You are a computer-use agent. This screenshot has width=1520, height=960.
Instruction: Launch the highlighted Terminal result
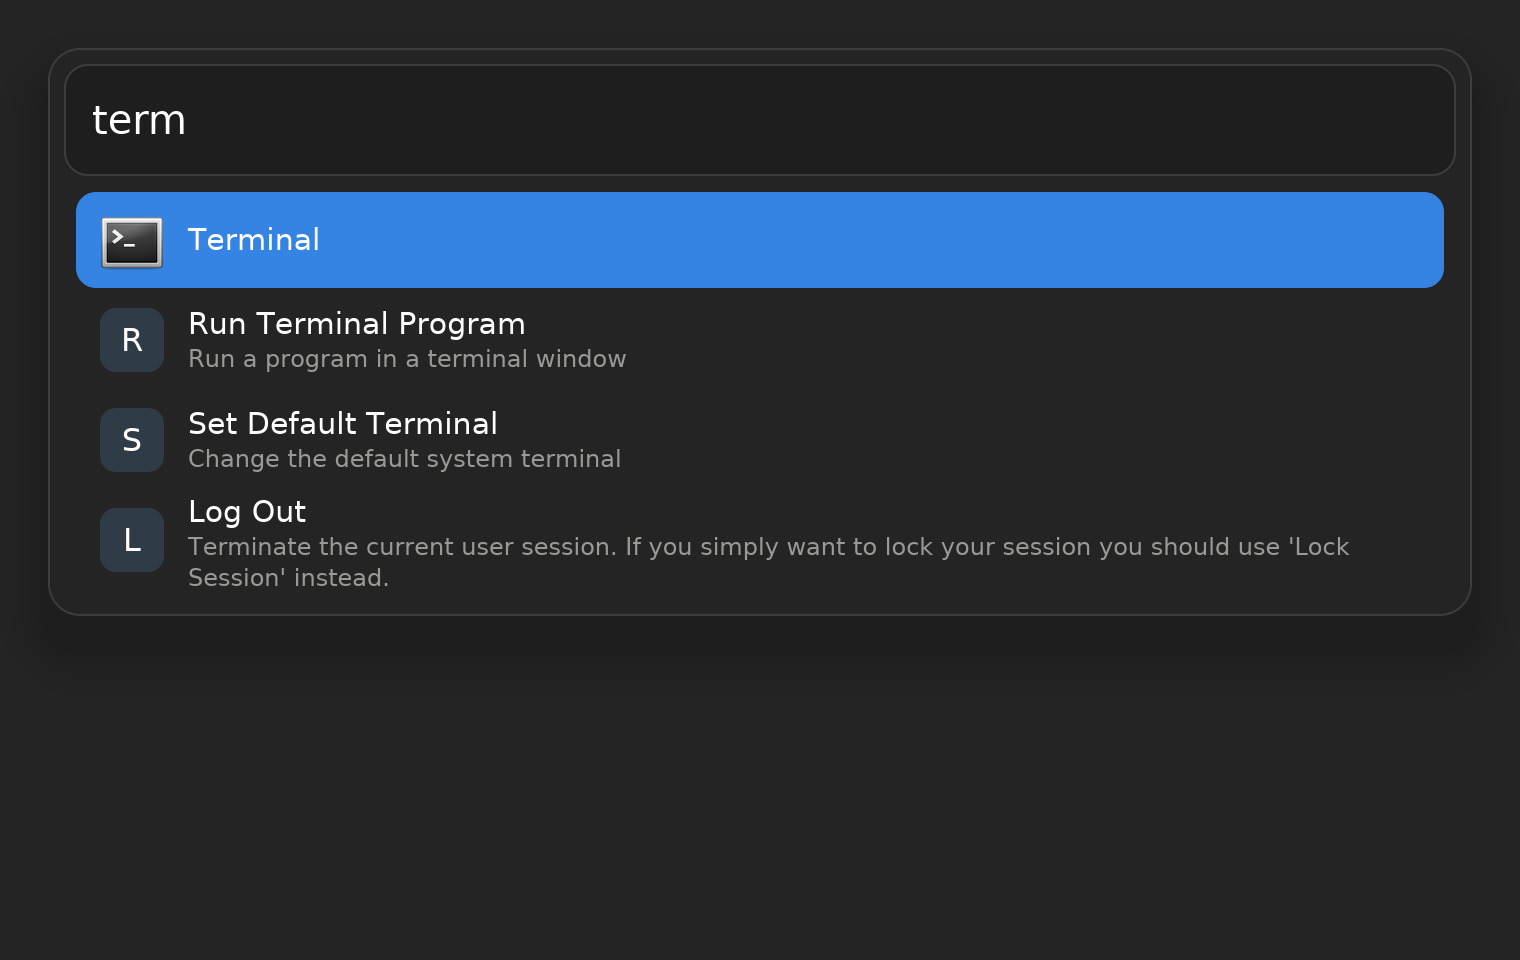(x=760, y=240)
